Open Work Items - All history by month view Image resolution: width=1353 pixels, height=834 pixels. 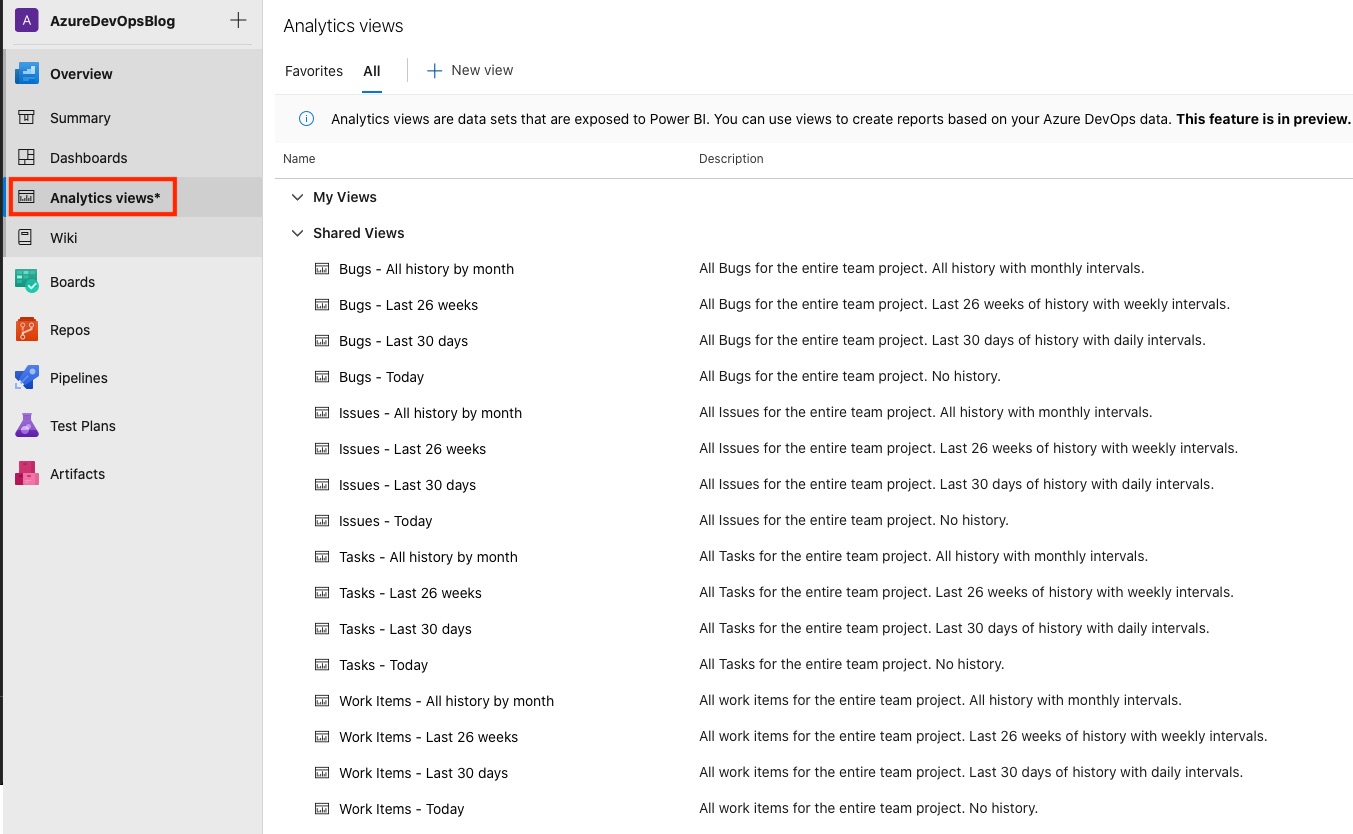click(x=446, y=701)
